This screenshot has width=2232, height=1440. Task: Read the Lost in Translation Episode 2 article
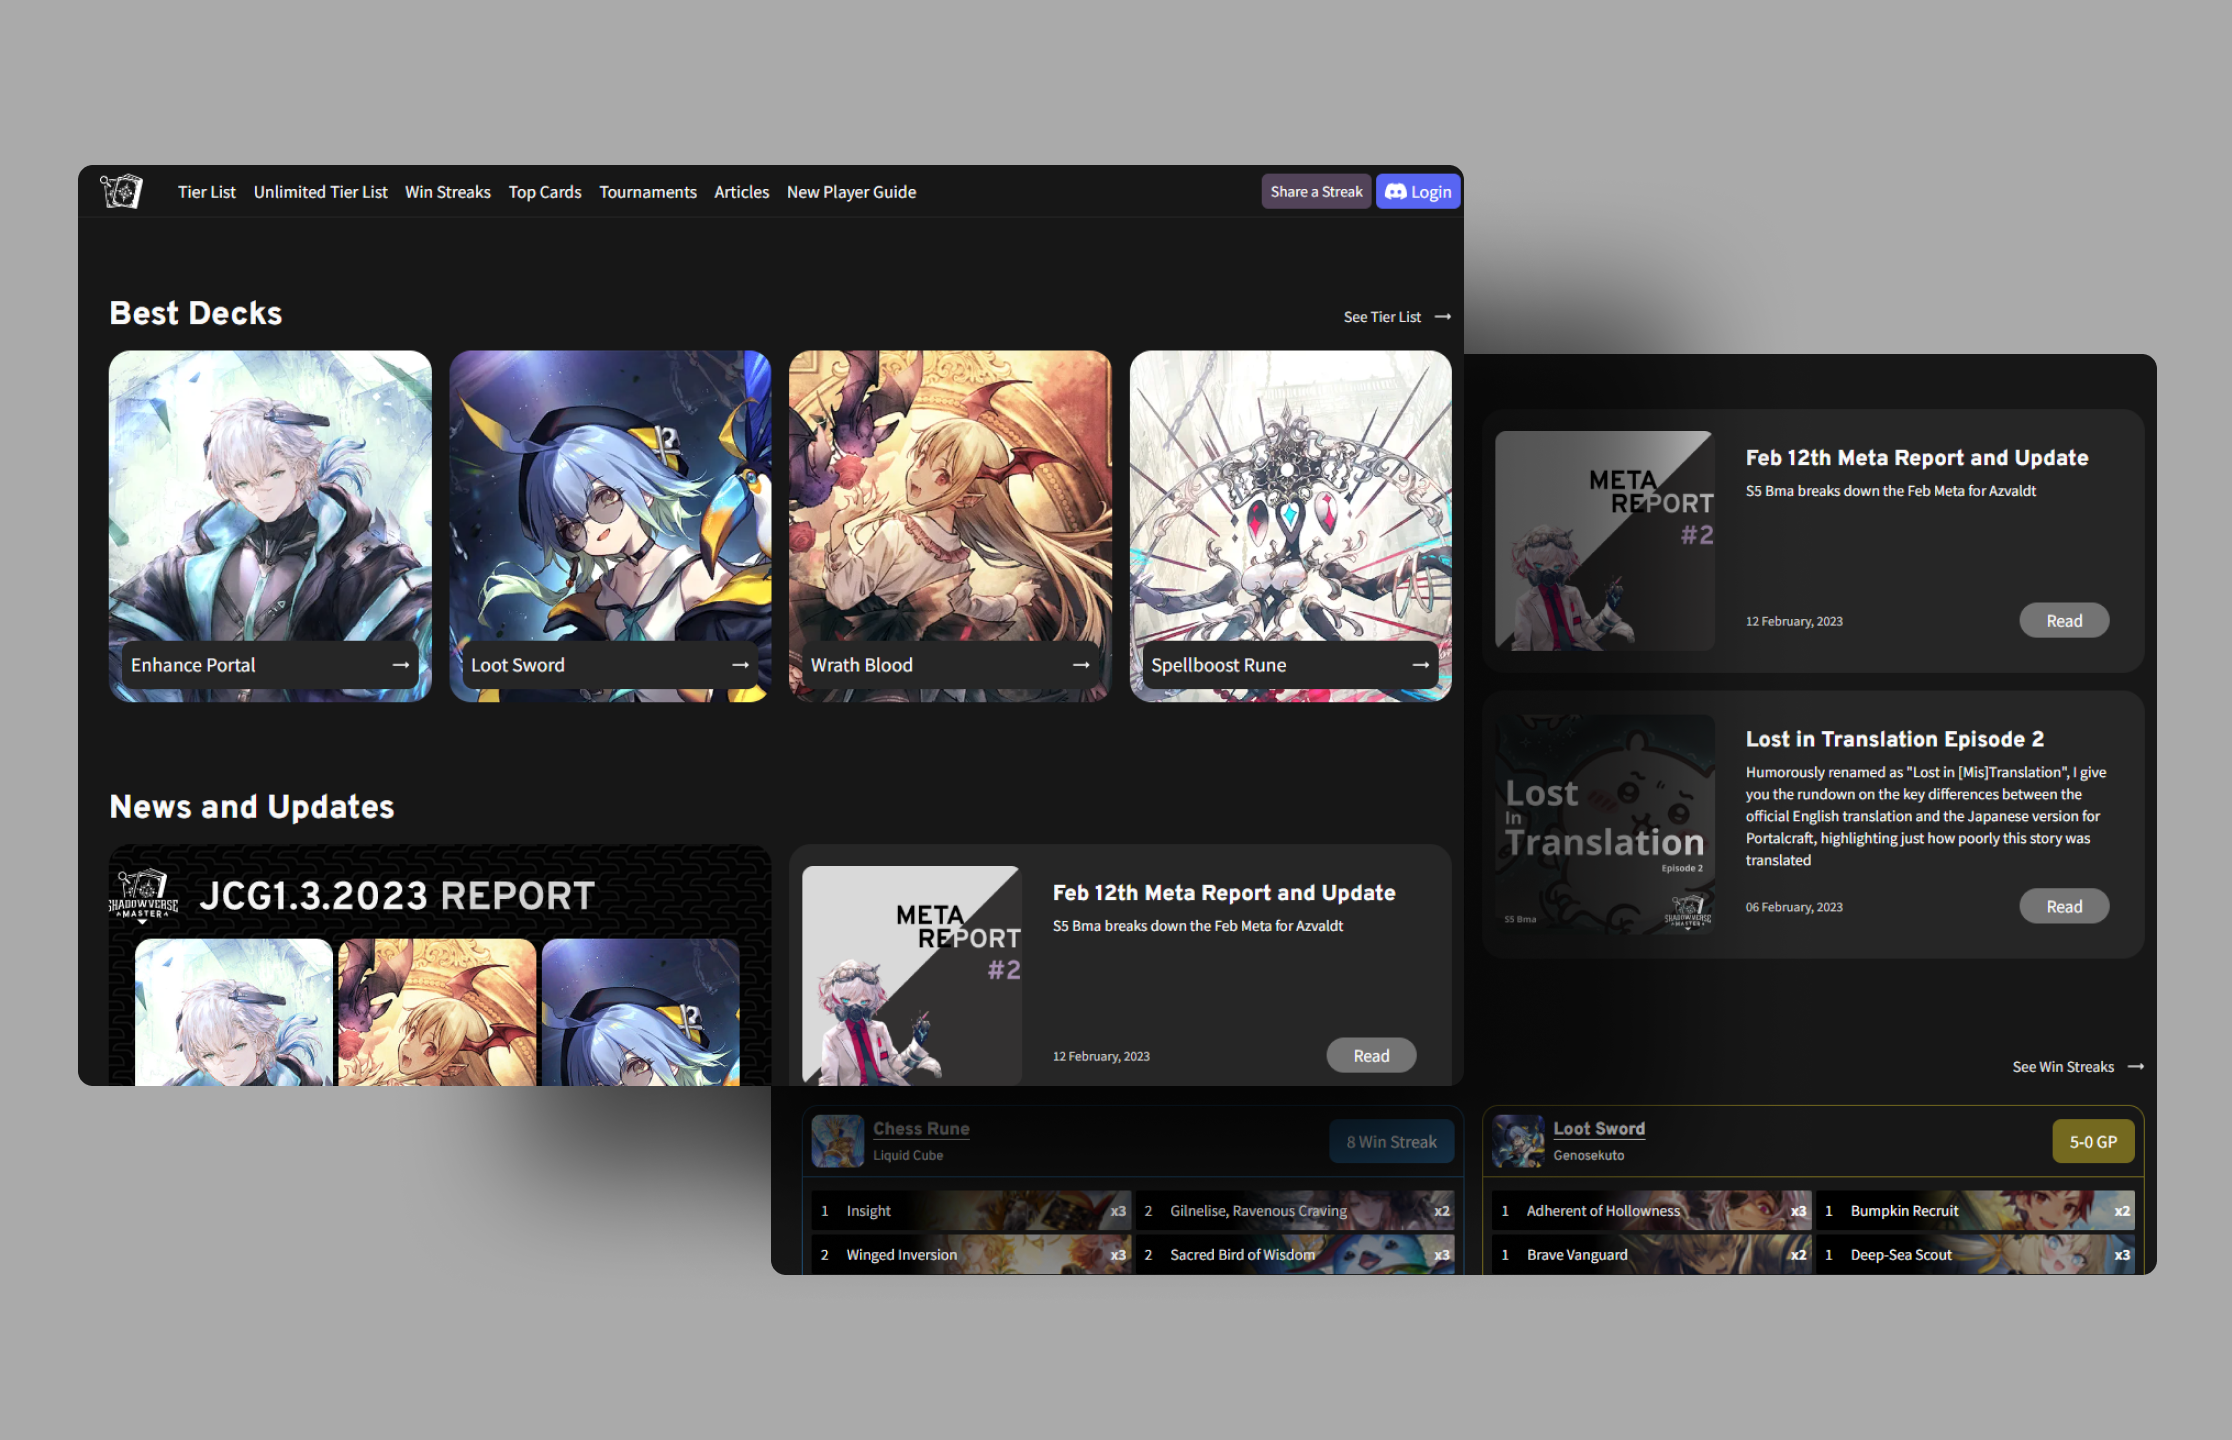point(2063,906)
